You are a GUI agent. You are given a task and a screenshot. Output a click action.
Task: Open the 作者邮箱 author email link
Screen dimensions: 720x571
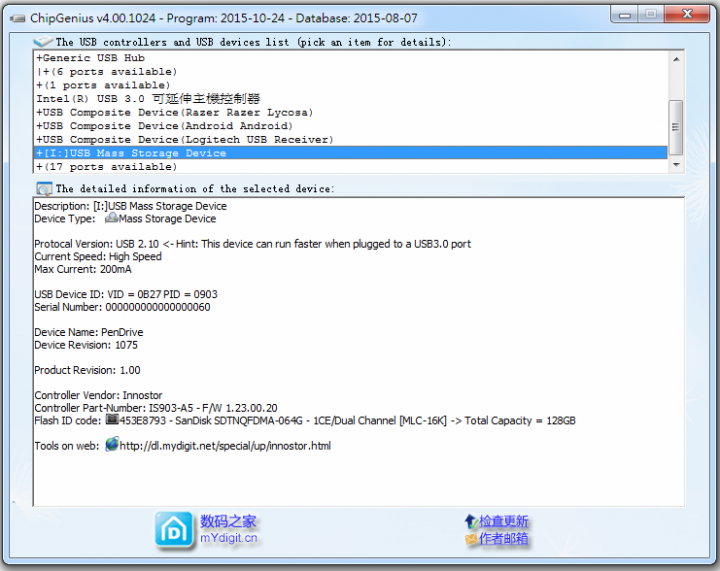coord(504,538)
